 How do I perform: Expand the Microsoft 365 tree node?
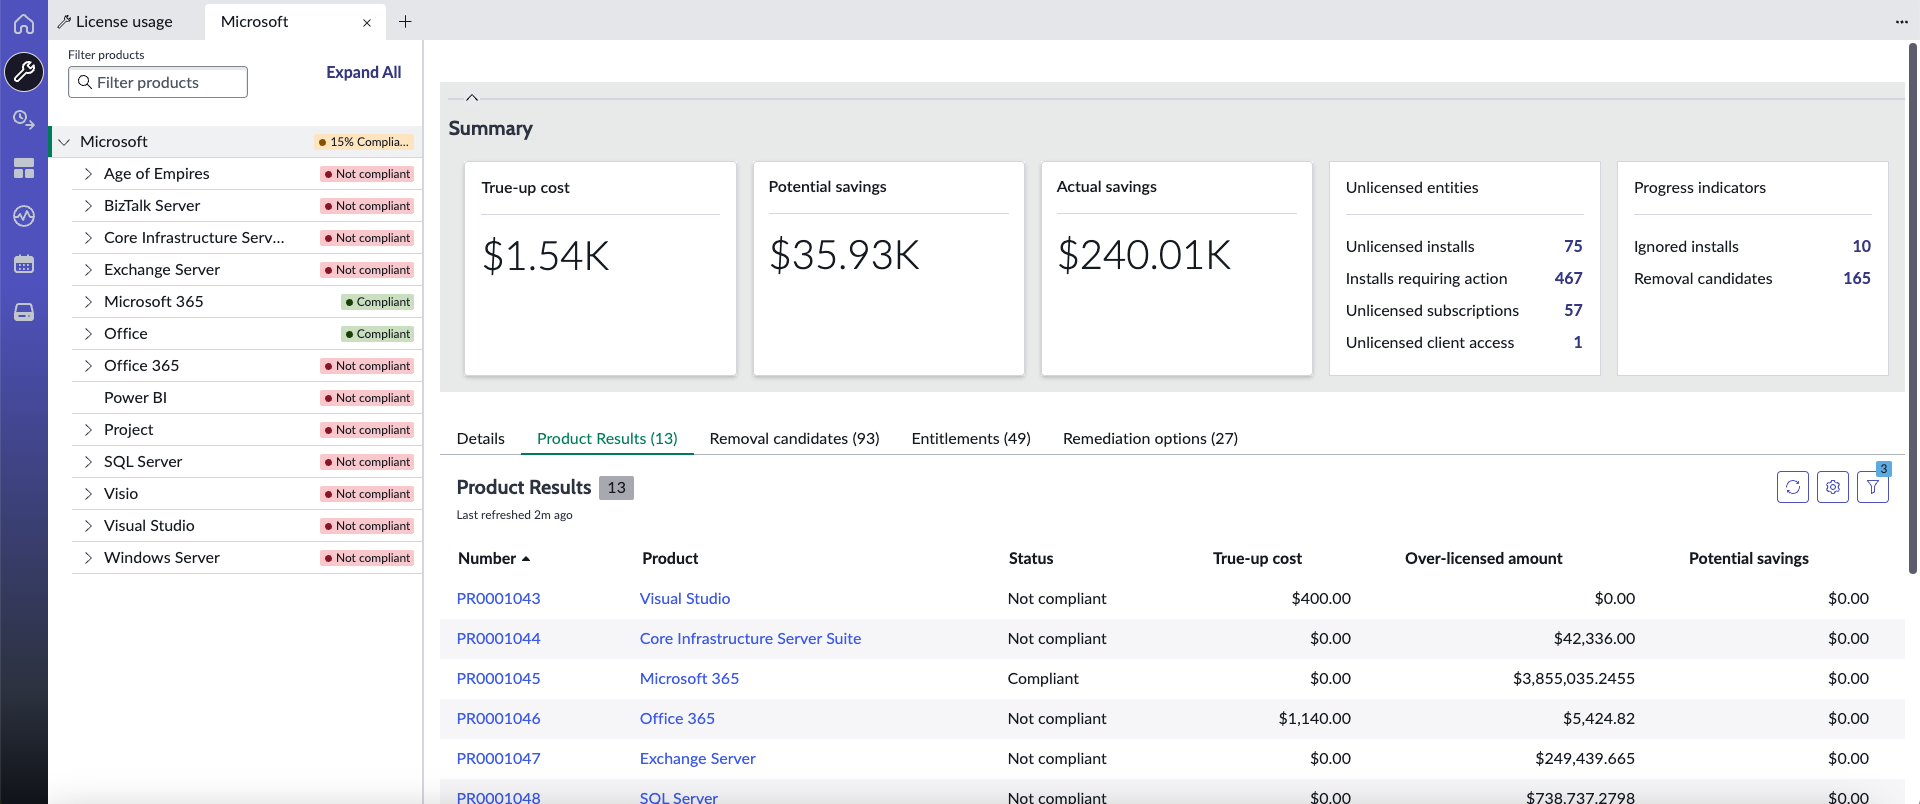[x=88, y=302]
